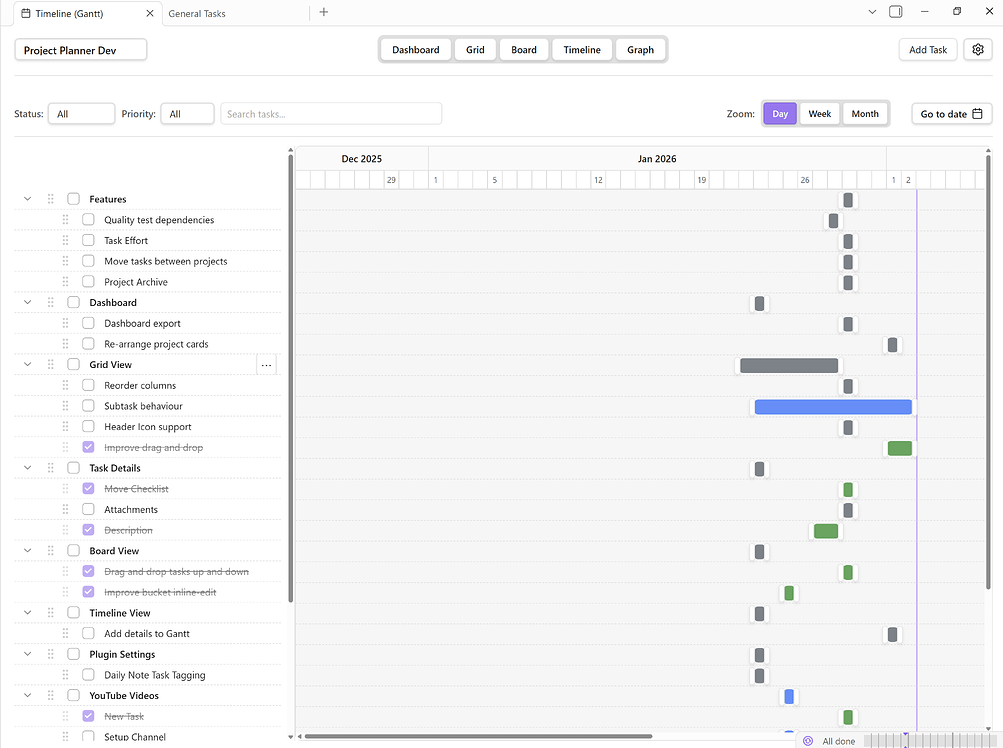The height and width of the screenshot is (748, 1003).
Task: Click the circular icon beside All done
Action: [808, 741]
